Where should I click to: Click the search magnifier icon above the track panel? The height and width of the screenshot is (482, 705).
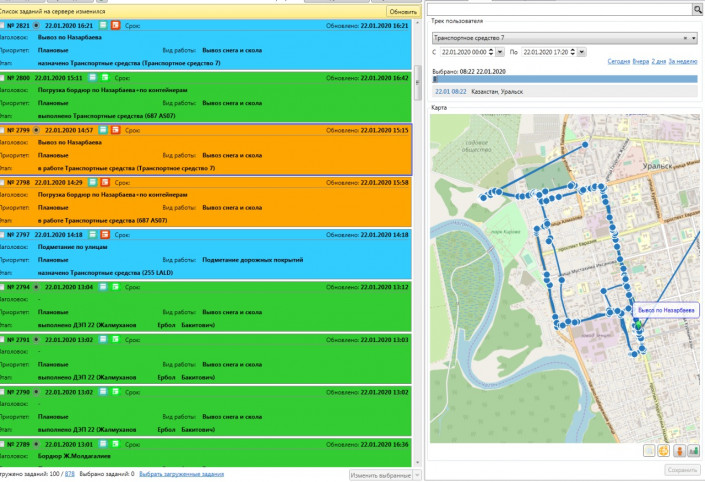click(x=697, y=9)
